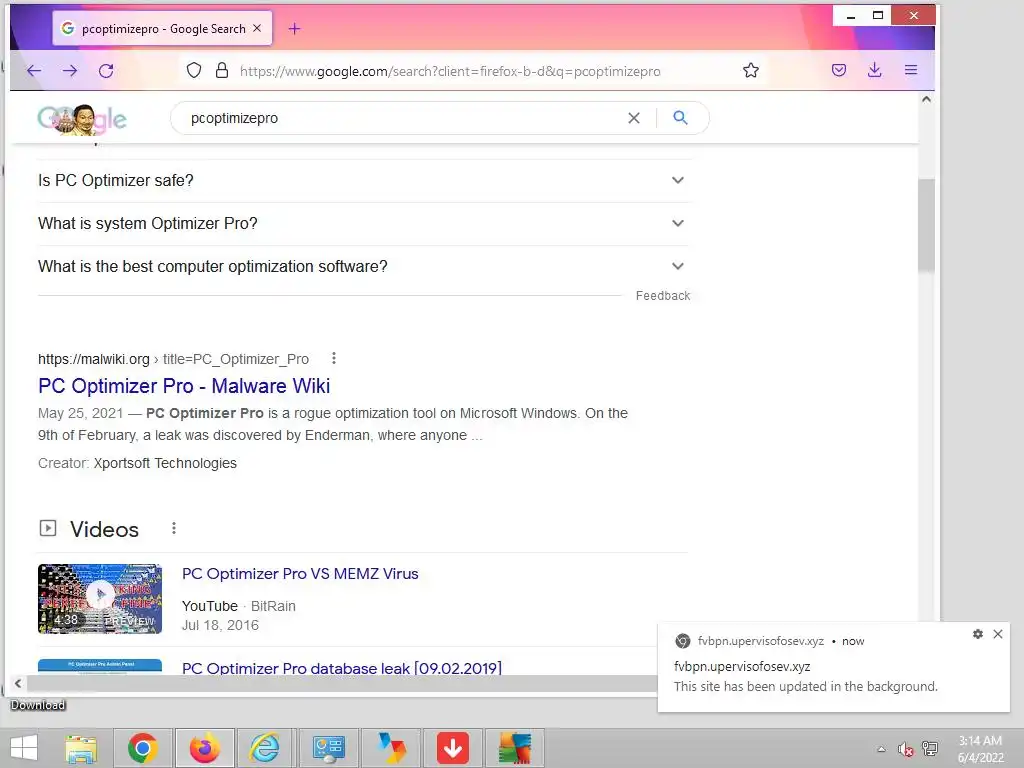Open the tracking protection shield icon
The height and width of the screenshot is (768, 1024).
pos(194,71)
